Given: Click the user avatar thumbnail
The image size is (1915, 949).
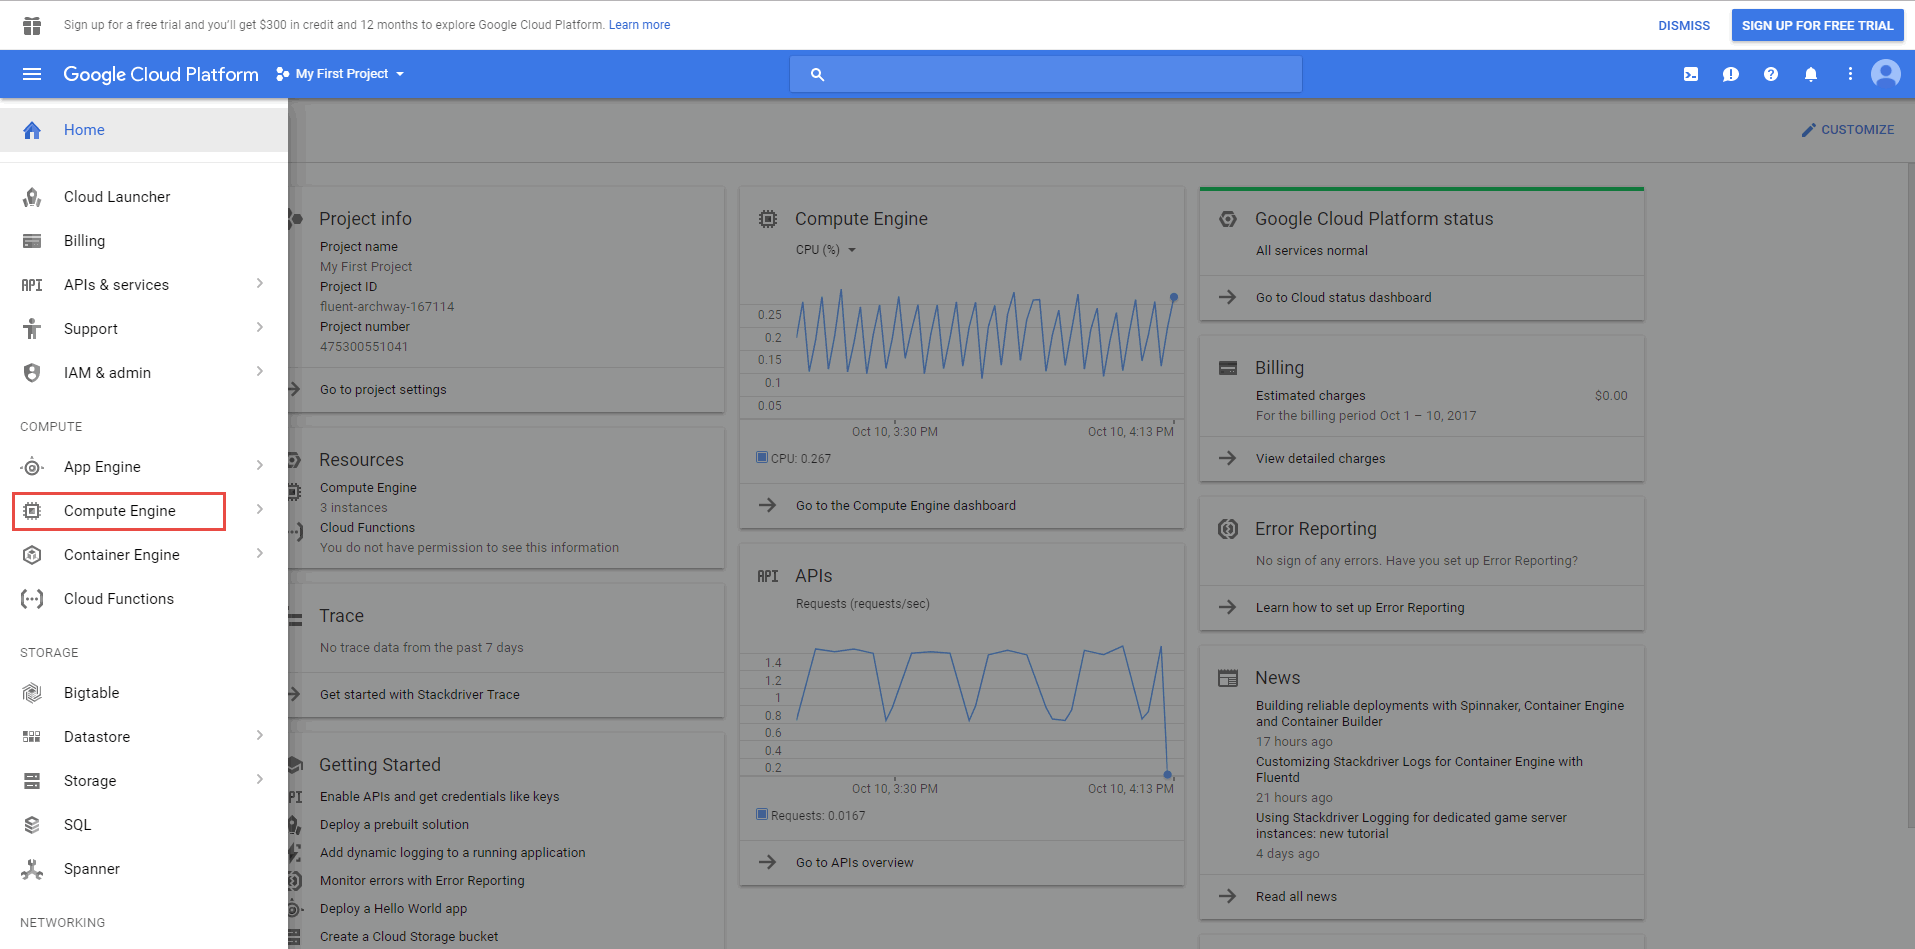Looking at the screenshot, I should coord(1885,73).
